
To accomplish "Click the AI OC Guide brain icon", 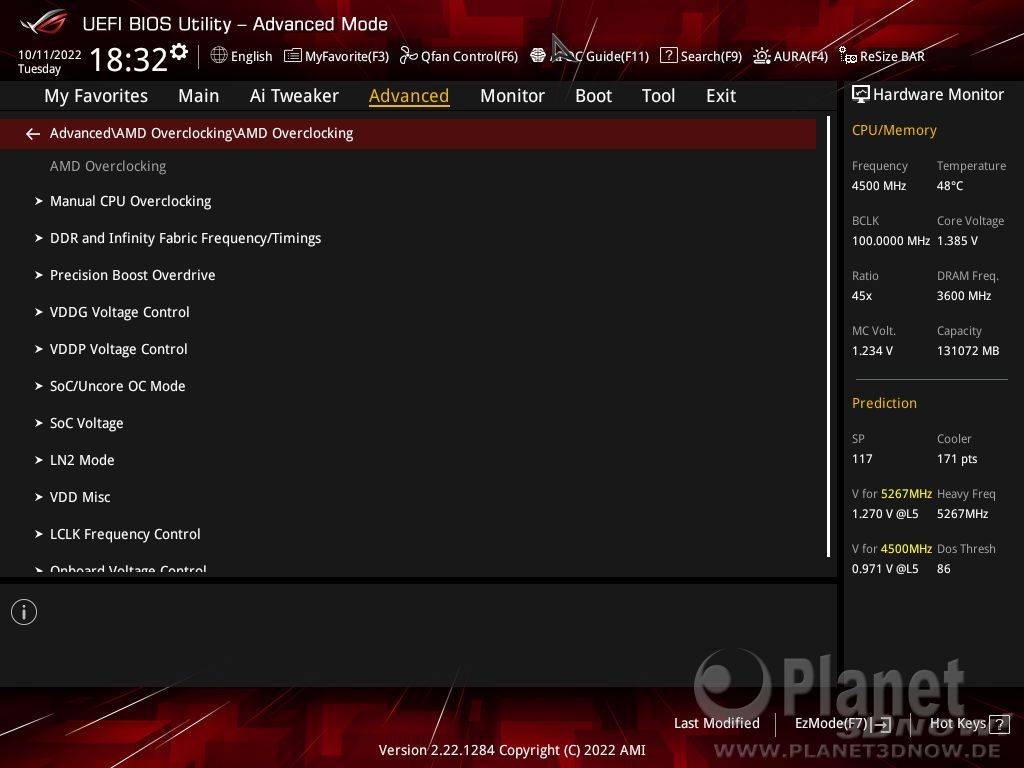I will click(x=537, y=56).
